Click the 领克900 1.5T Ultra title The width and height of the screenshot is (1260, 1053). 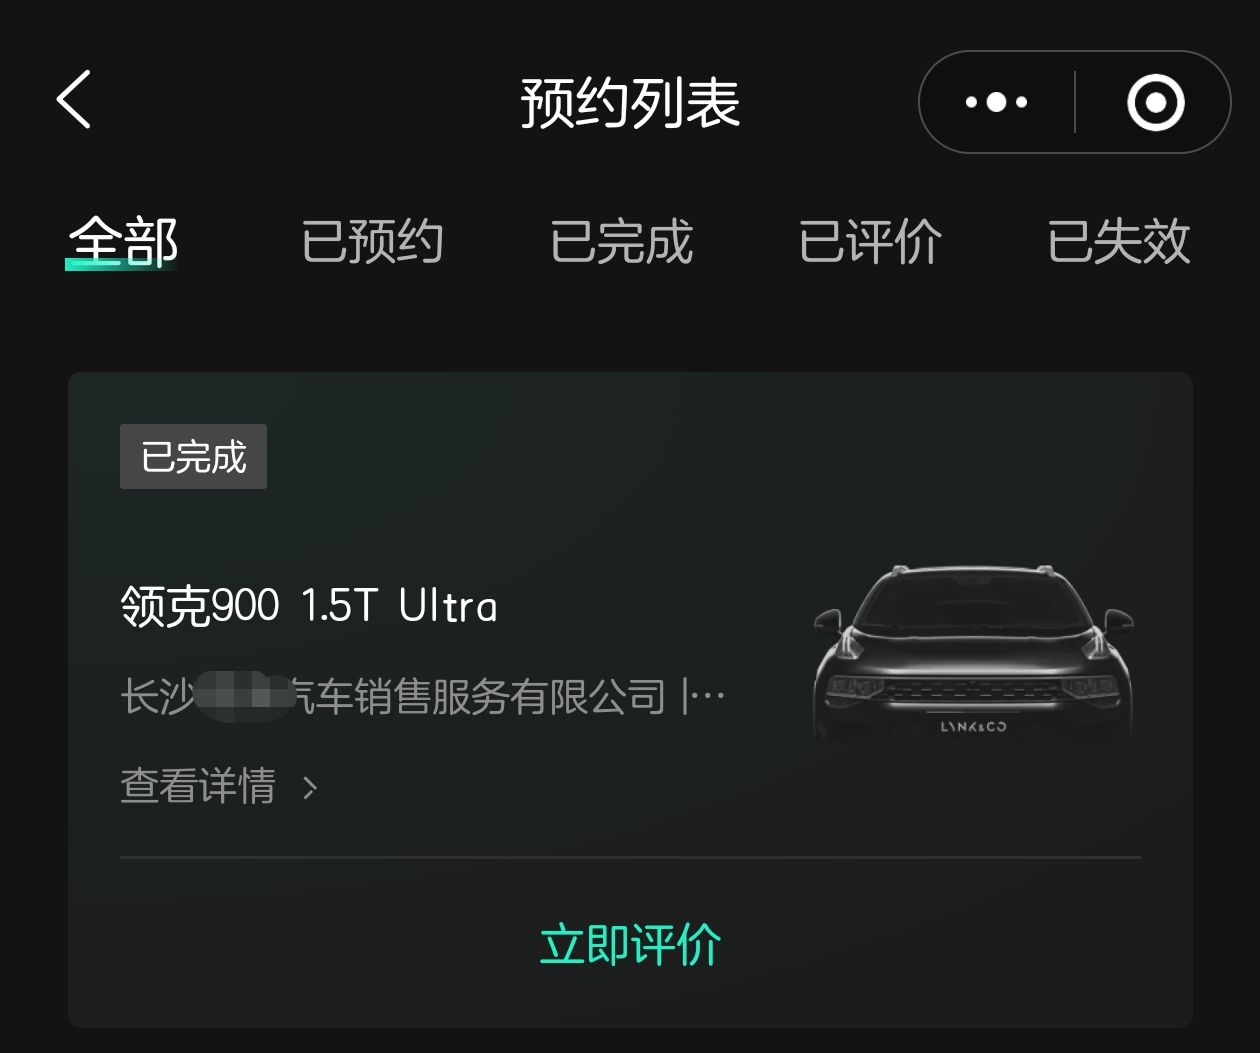coord(309,606)
